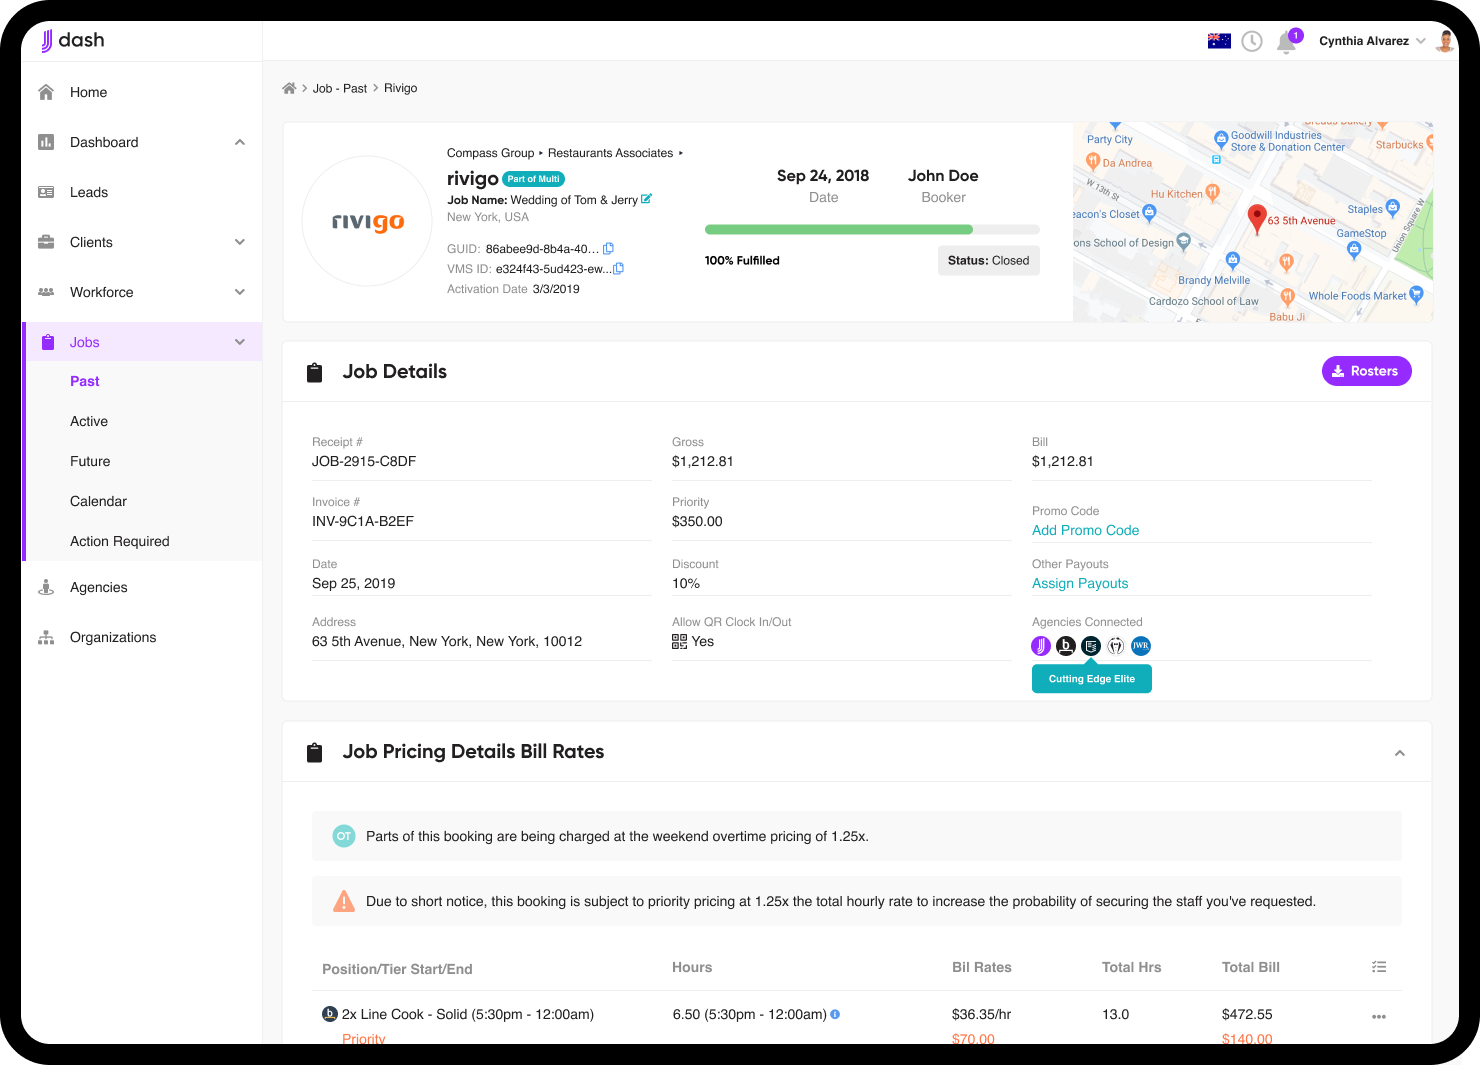
Task: Open the table column settings icon
Action: pos(1379,967)
